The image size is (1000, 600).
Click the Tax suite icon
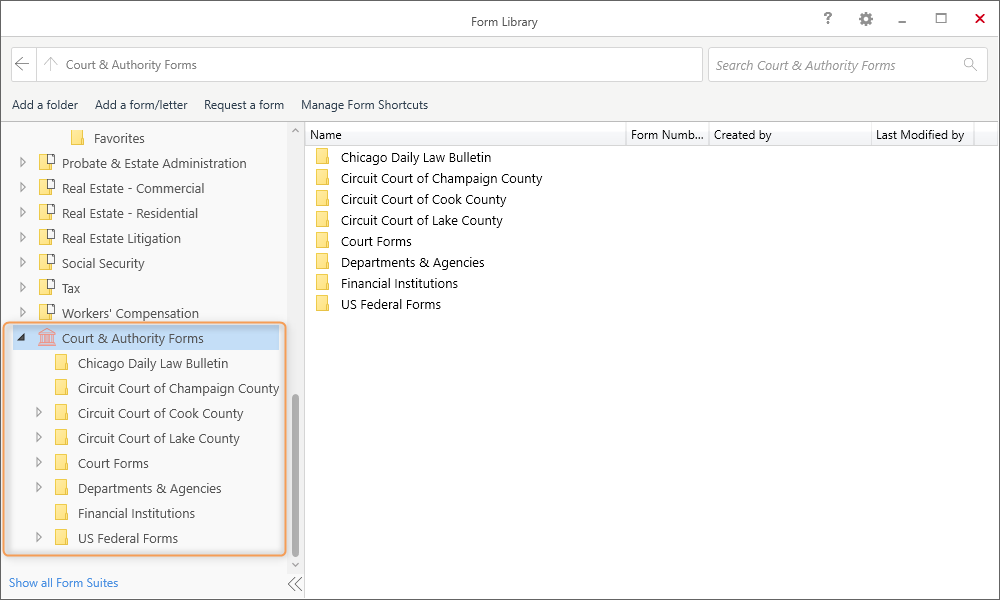[x=47, y=288]
